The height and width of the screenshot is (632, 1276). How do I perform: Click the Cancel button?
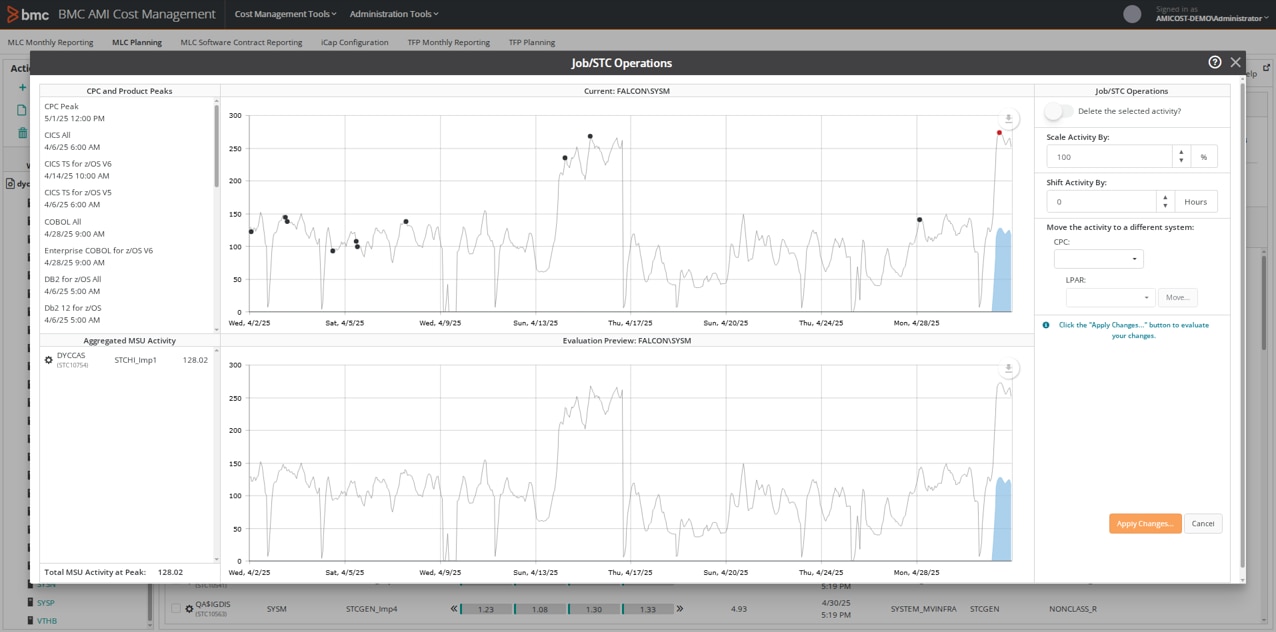[1202, 524]
